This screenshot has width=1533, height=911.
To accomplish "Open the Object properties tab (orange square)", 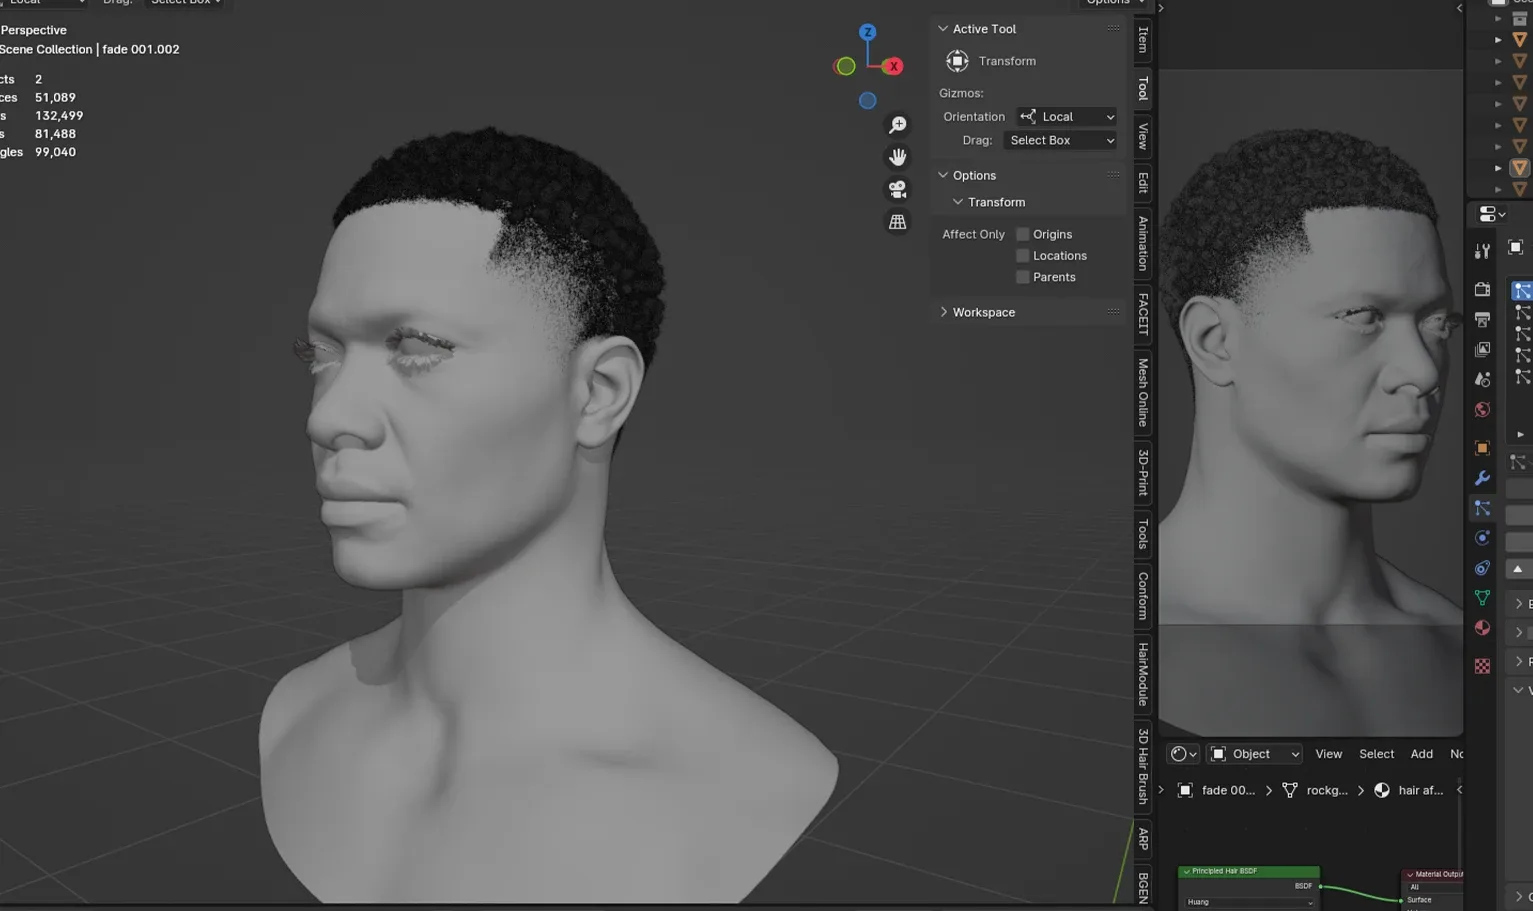I will pyautogui.click(x=1482, y=448).
